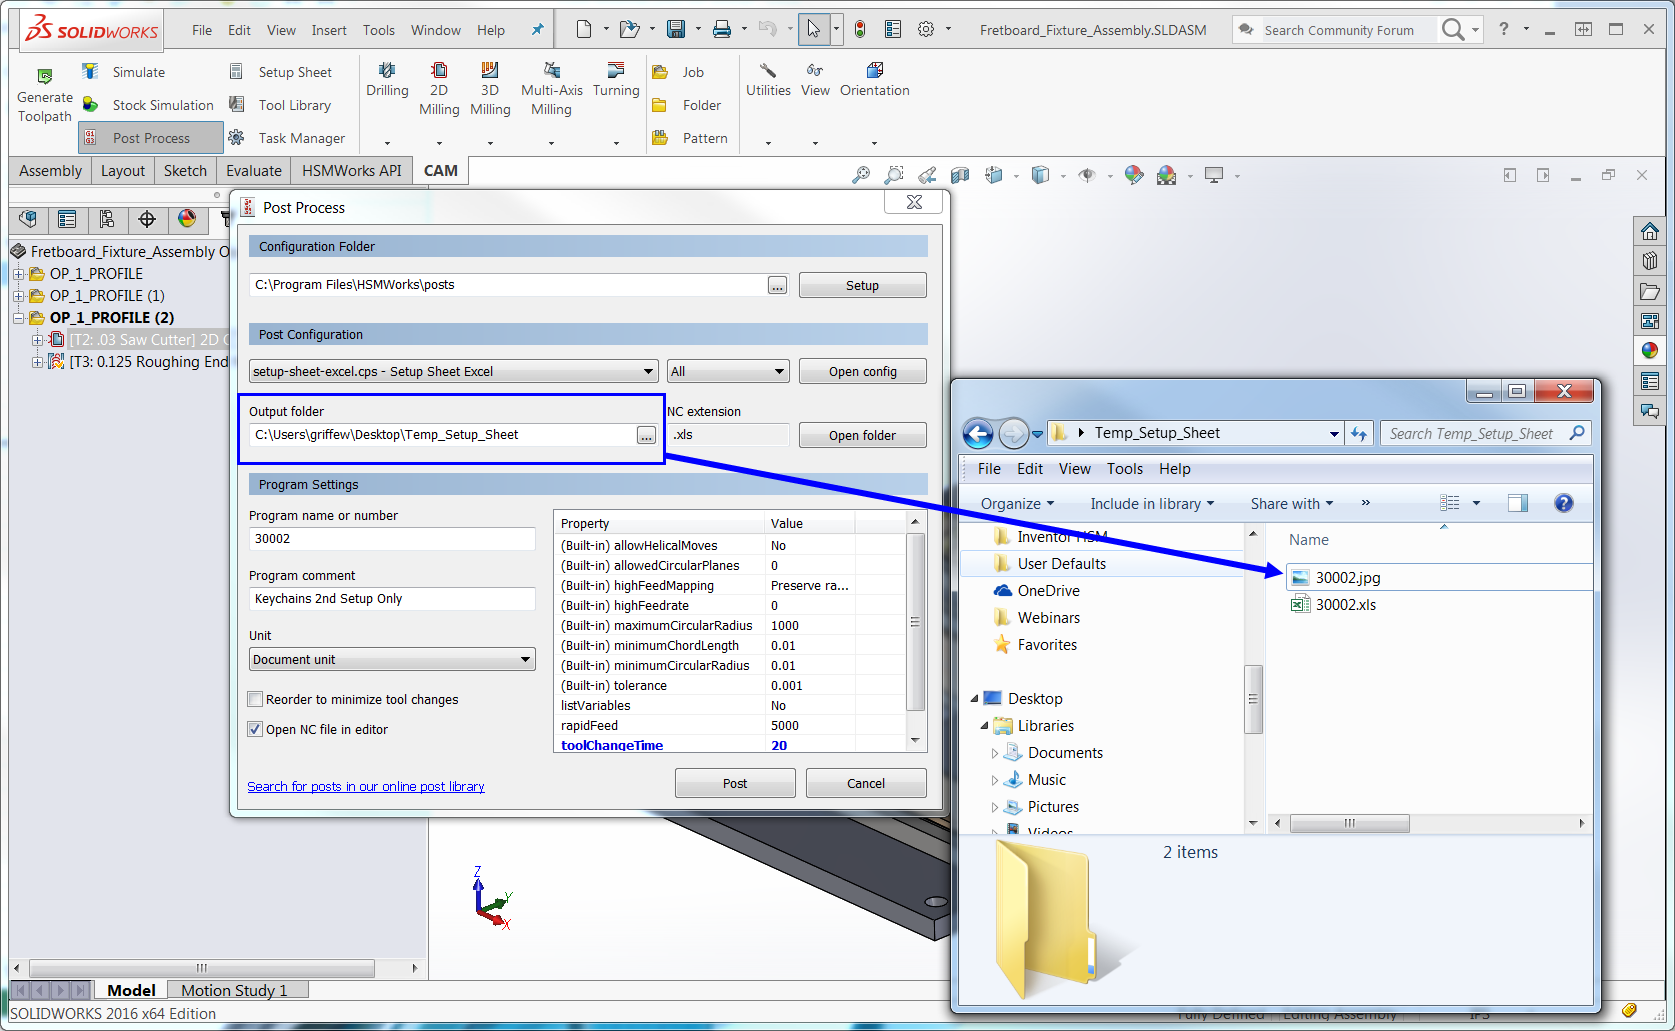The width and height of the screenshot is (1675, 1031).
Task: Click the Program comment field
Action: (x=392, y=599)
